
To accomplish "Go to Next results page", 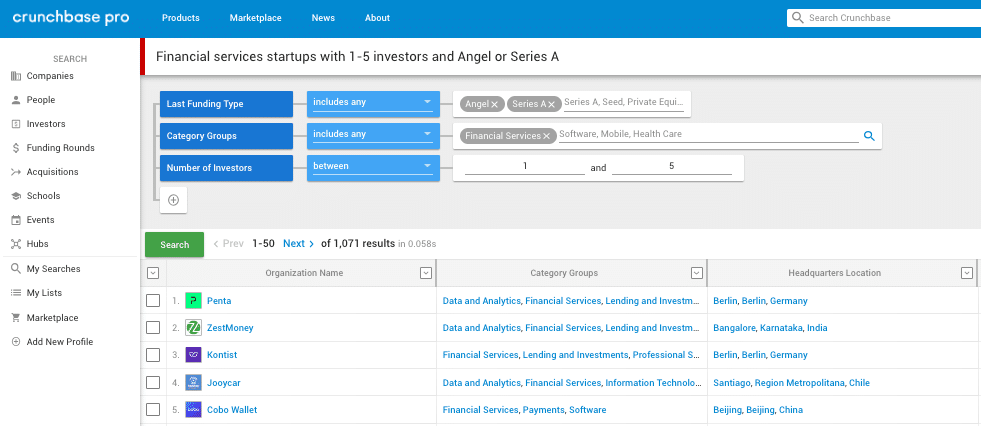I will pos(298,243).
